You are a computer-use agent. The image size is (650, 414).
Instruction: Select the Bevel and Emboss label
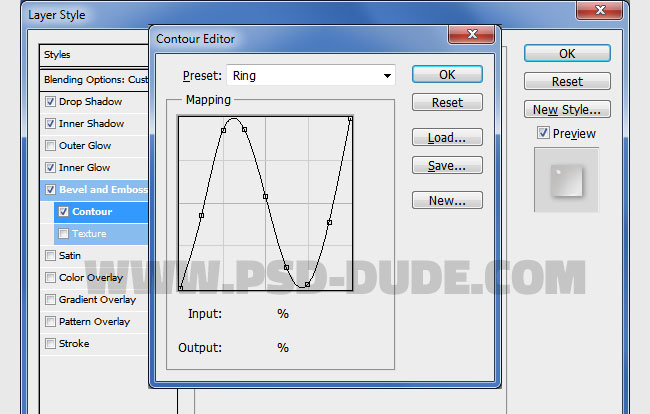103,189
